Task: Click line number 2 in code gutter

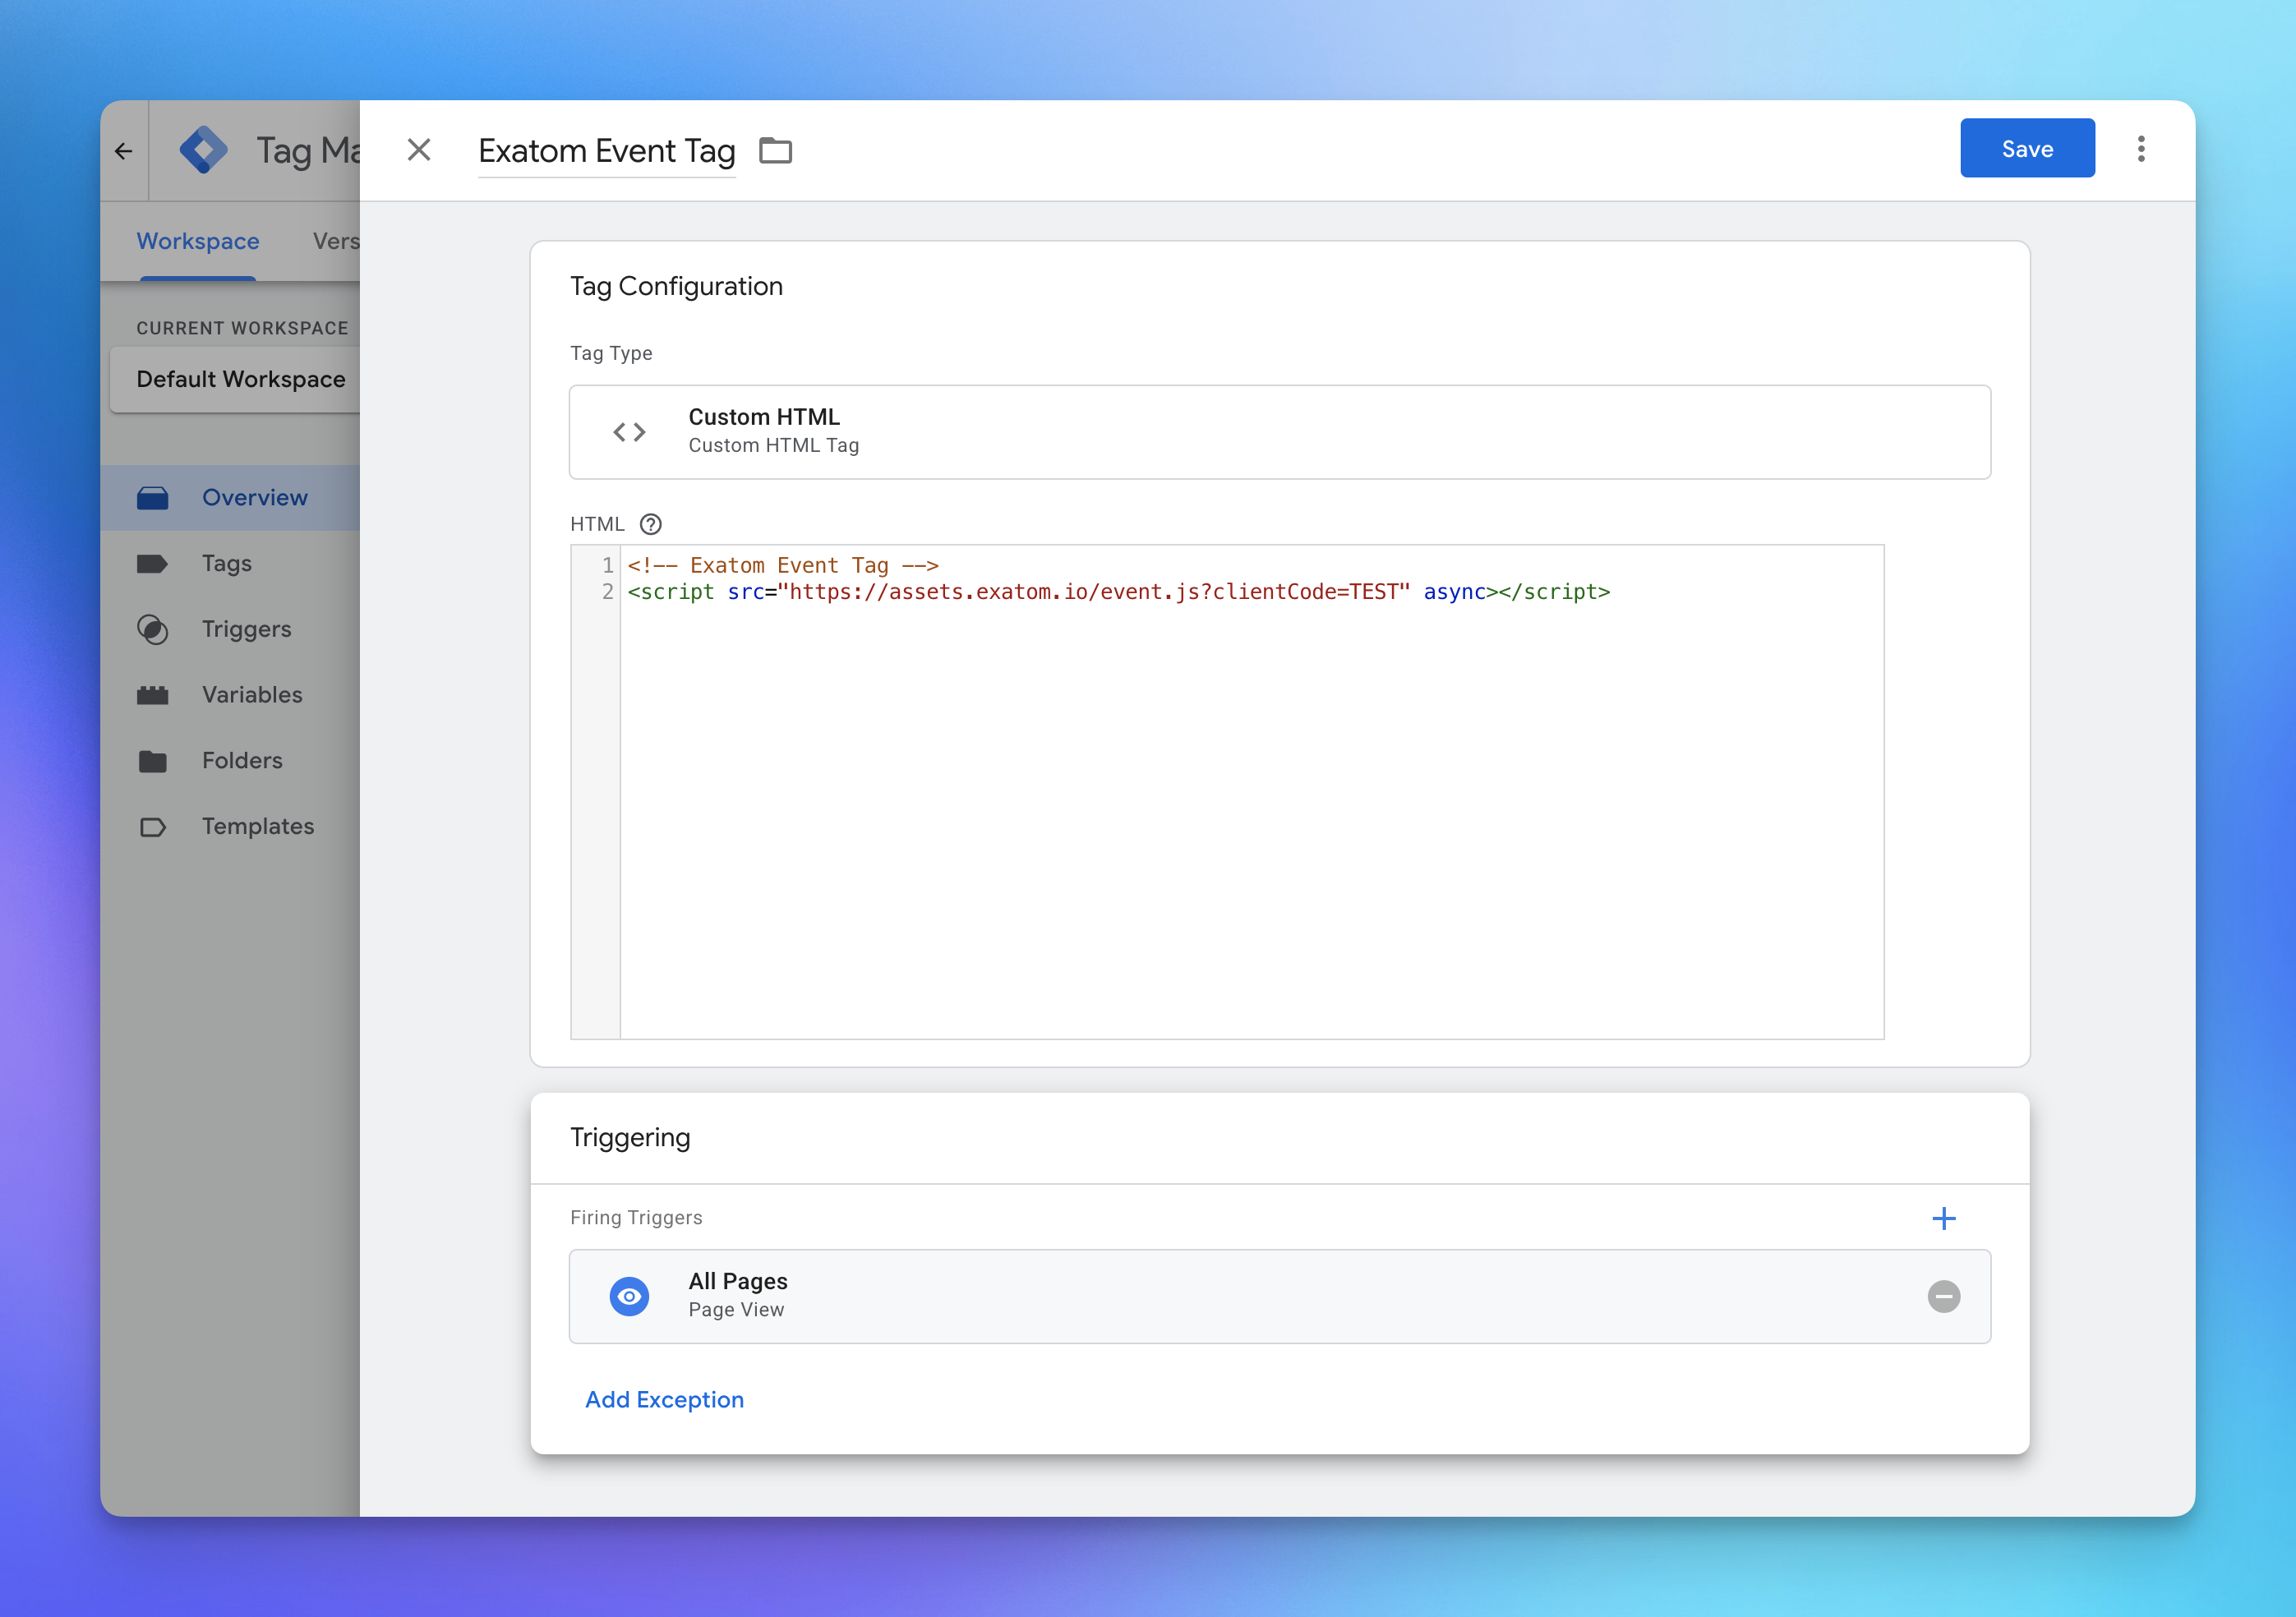Action: click(x=607, y=592)
